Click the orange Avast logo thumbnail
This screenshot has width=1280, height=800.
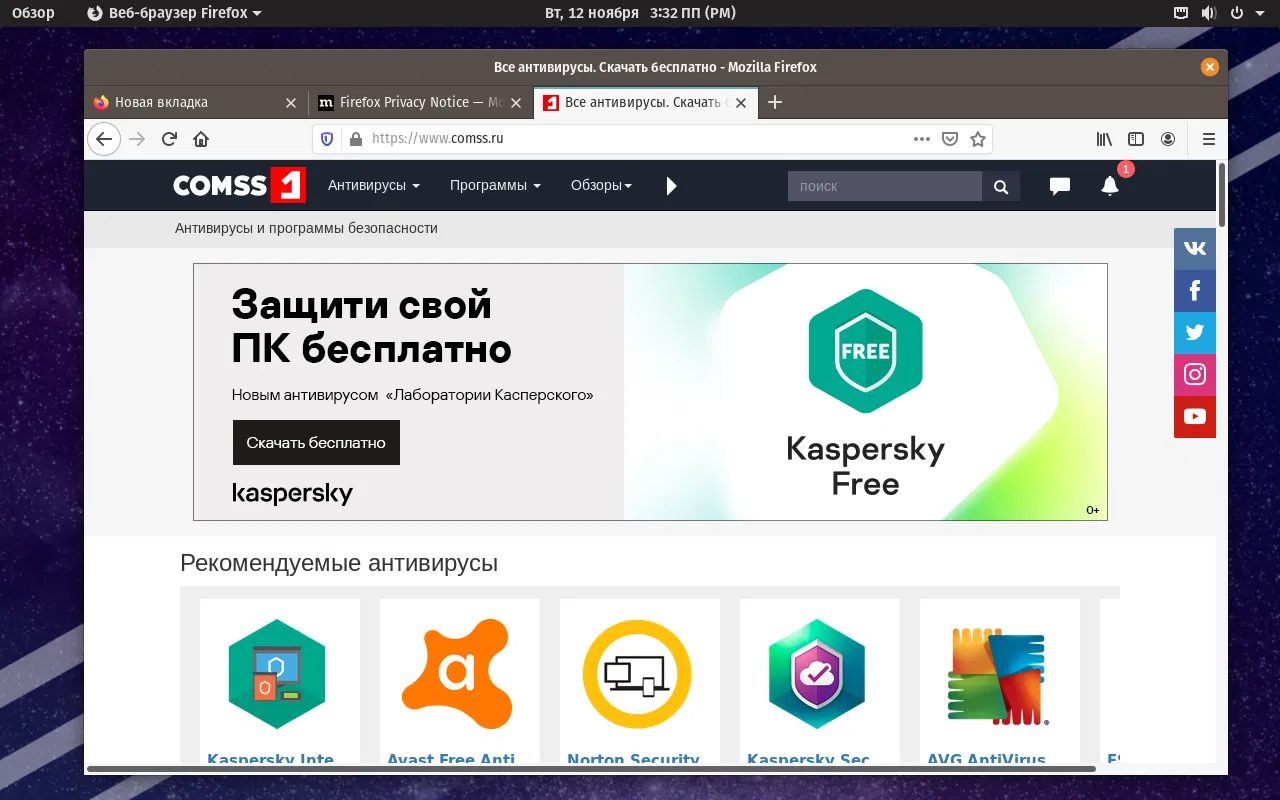457,673
